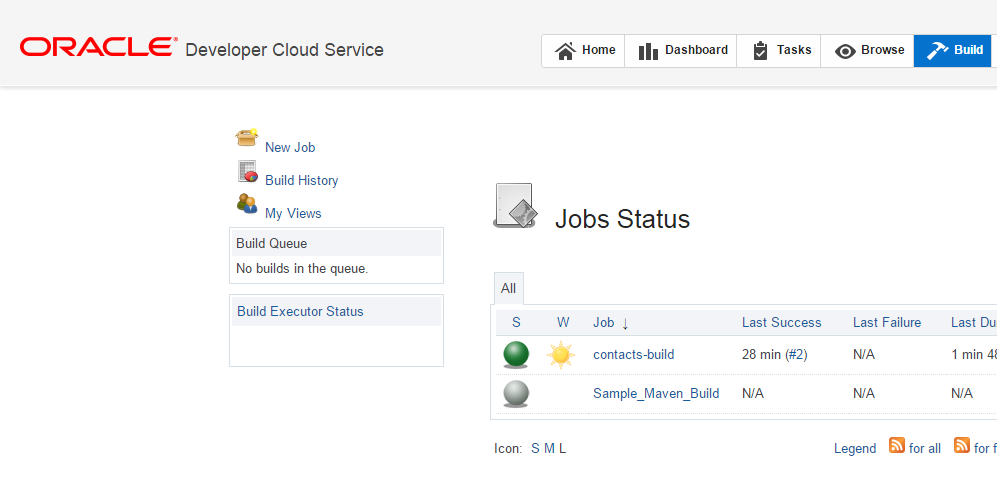The width and height of the screenshot is (997, 488).
Task: Click the New Job package icon
Action: tap(247, 138)
